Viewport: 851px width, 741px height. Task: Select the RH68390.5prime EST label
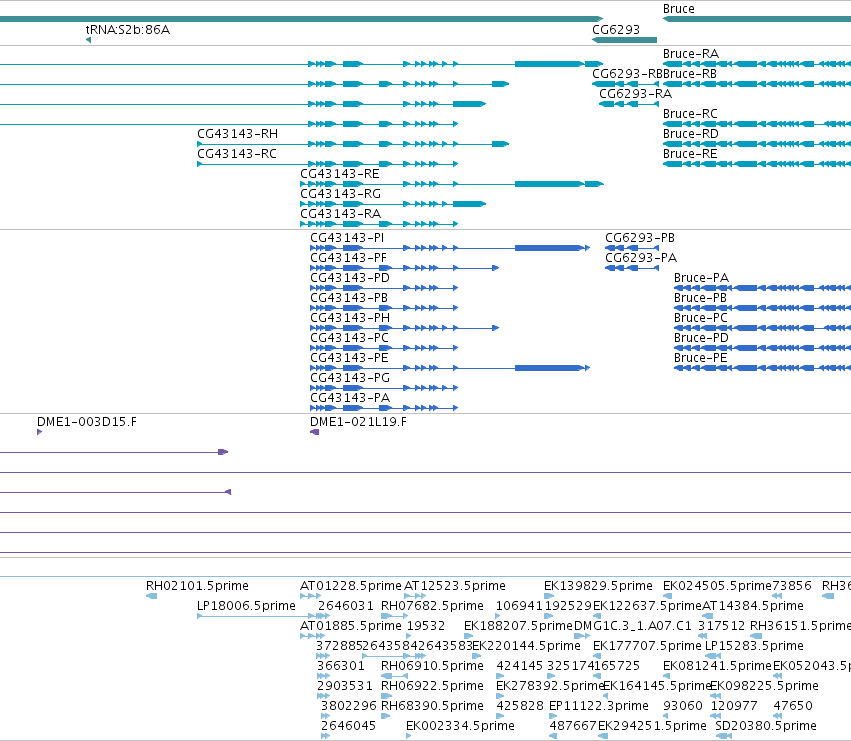pyautogui.click(x=432, y=706)
